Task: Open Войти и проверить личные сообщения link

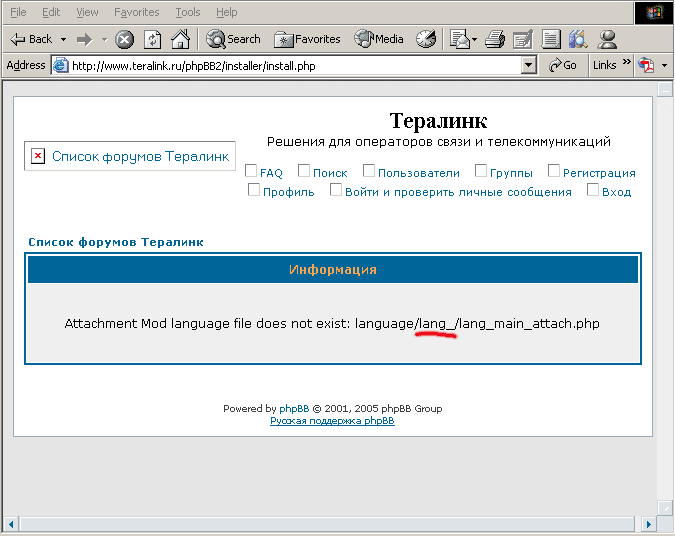Action: [x=458, y=192]
